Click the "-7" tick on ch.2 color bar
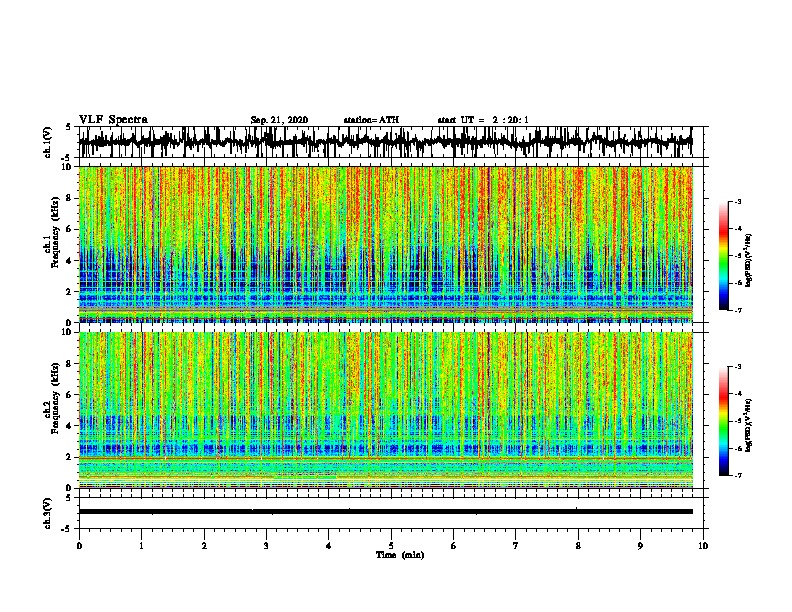 pos(737,476)
